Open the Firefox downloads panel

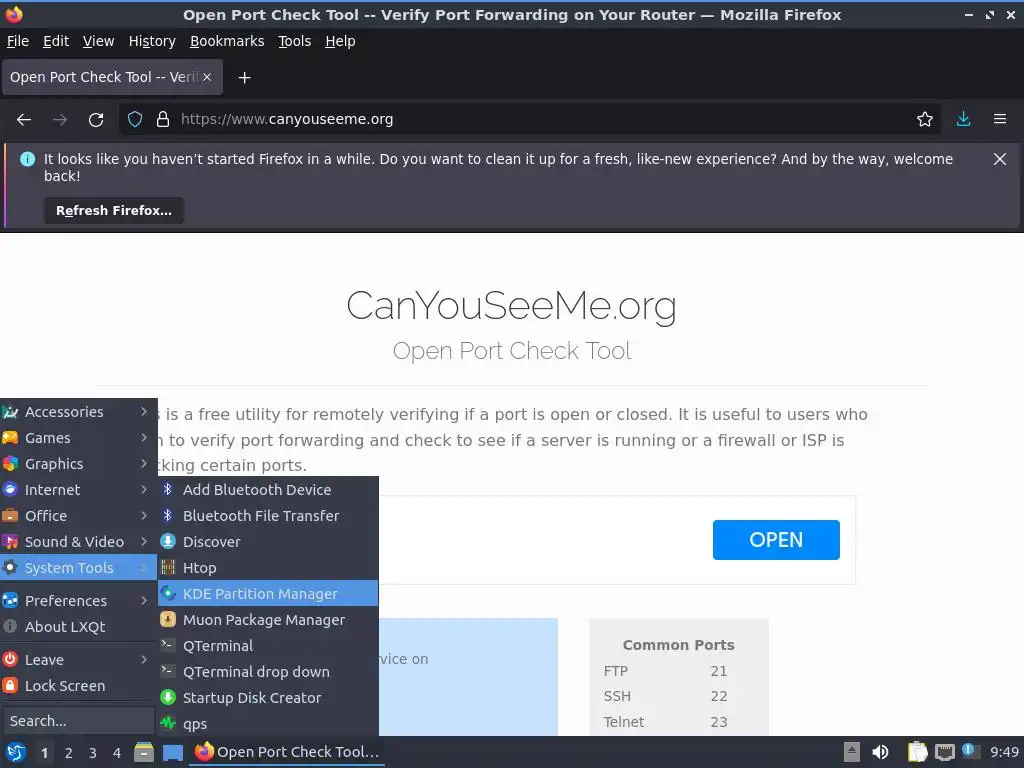coord(963,120)
